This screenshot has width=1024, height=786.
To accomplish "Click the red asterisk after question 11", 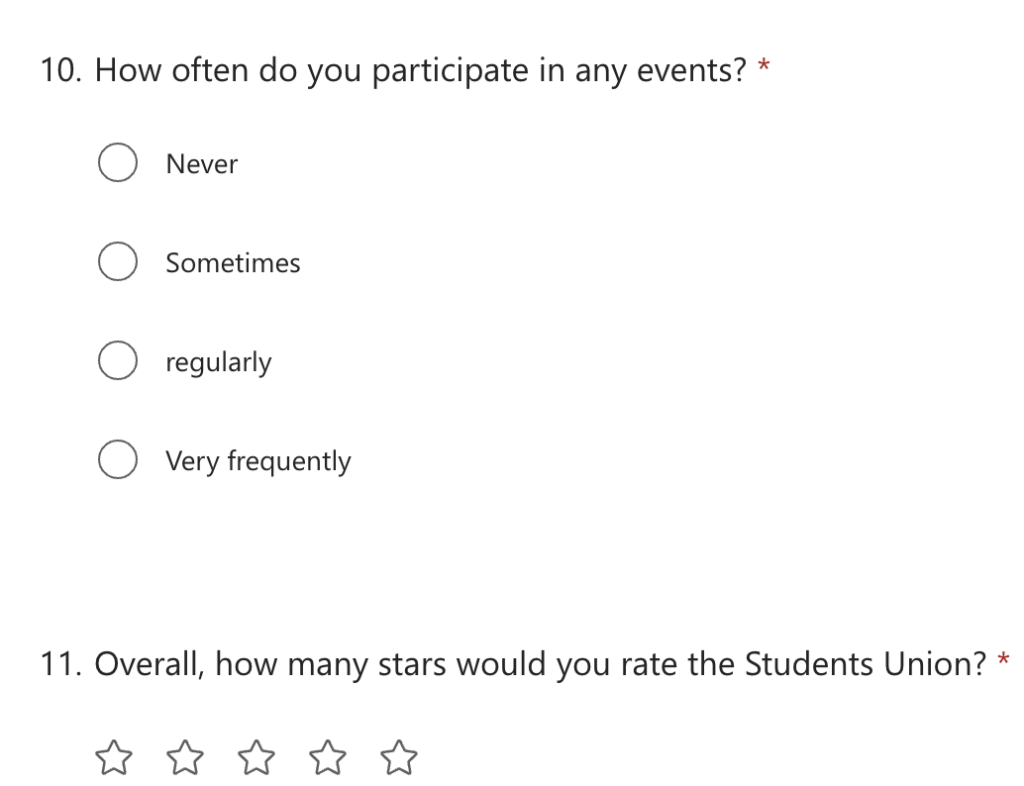I will (1003, 660).
